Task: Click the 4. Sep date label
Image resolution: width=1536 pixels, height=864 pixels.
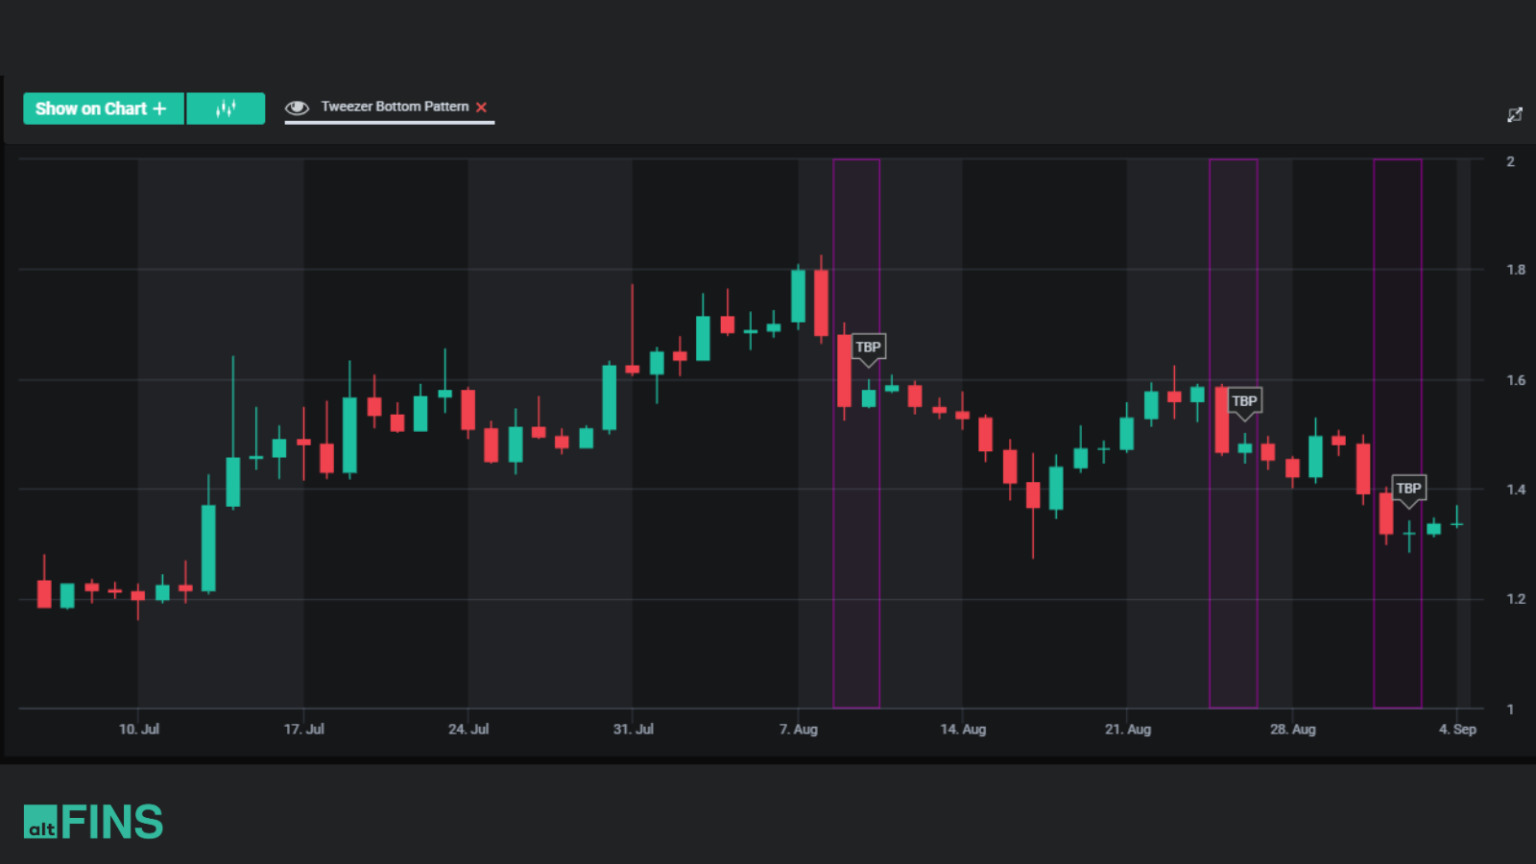Action: [1459, 729]
